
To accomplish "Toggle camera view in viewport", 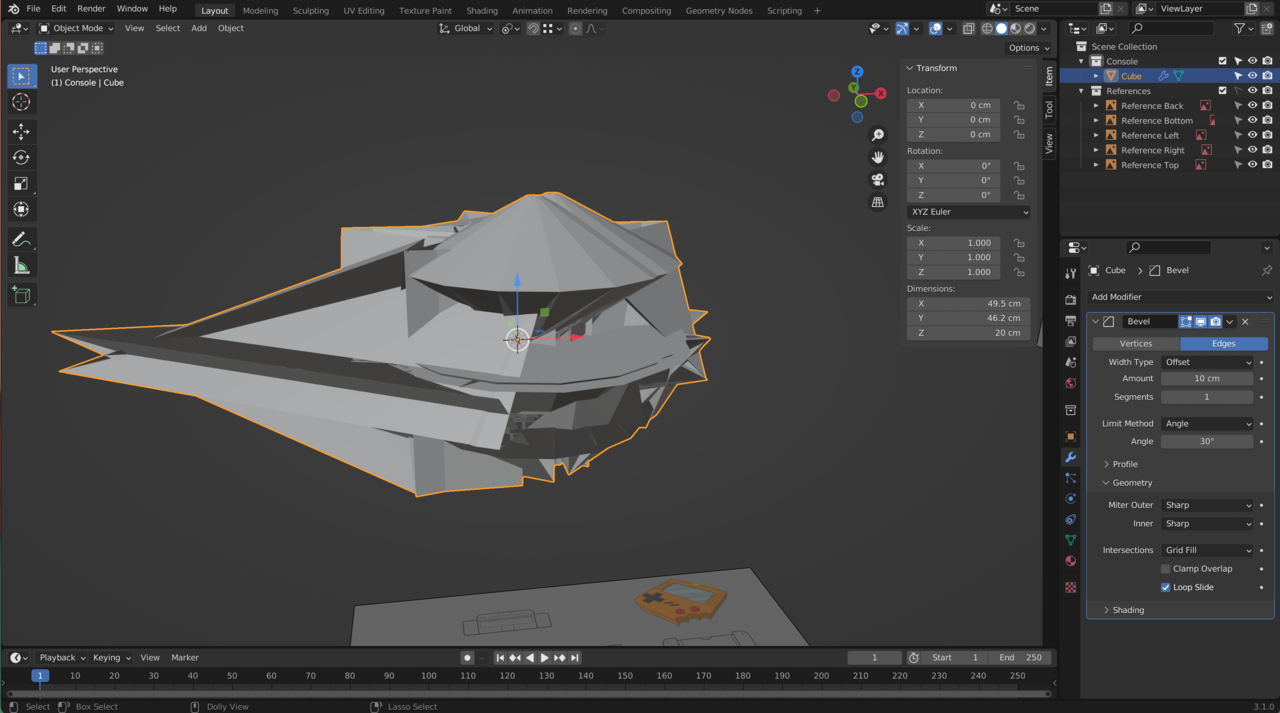I will click(x=877, y=180).
